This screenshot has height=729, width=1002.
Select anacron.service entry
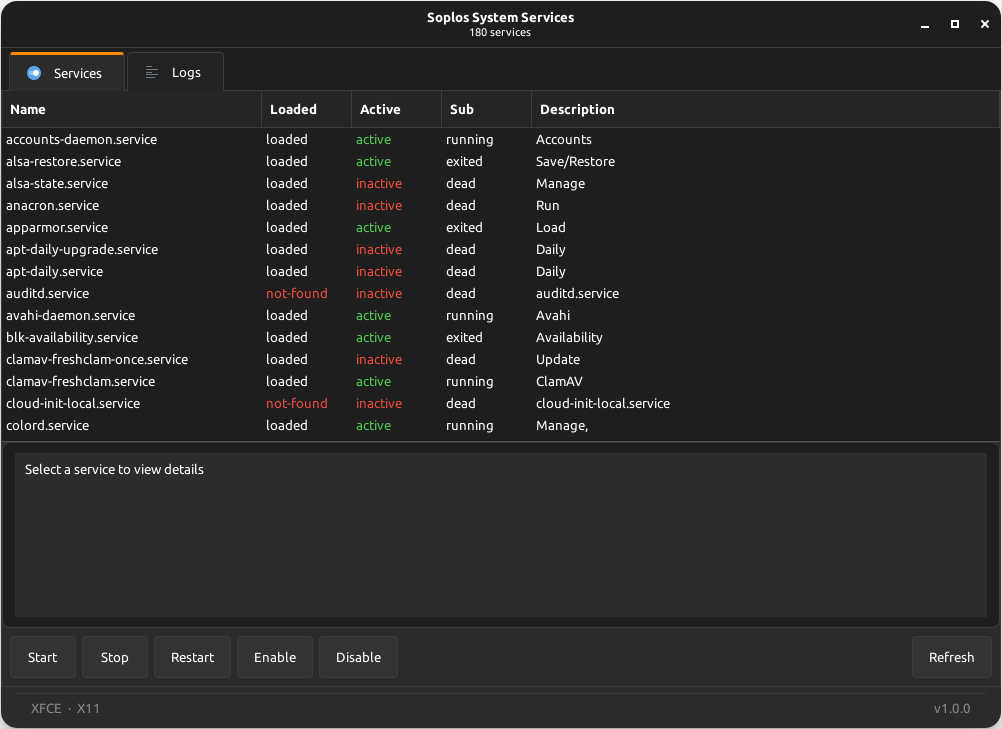tap(500, 205)
